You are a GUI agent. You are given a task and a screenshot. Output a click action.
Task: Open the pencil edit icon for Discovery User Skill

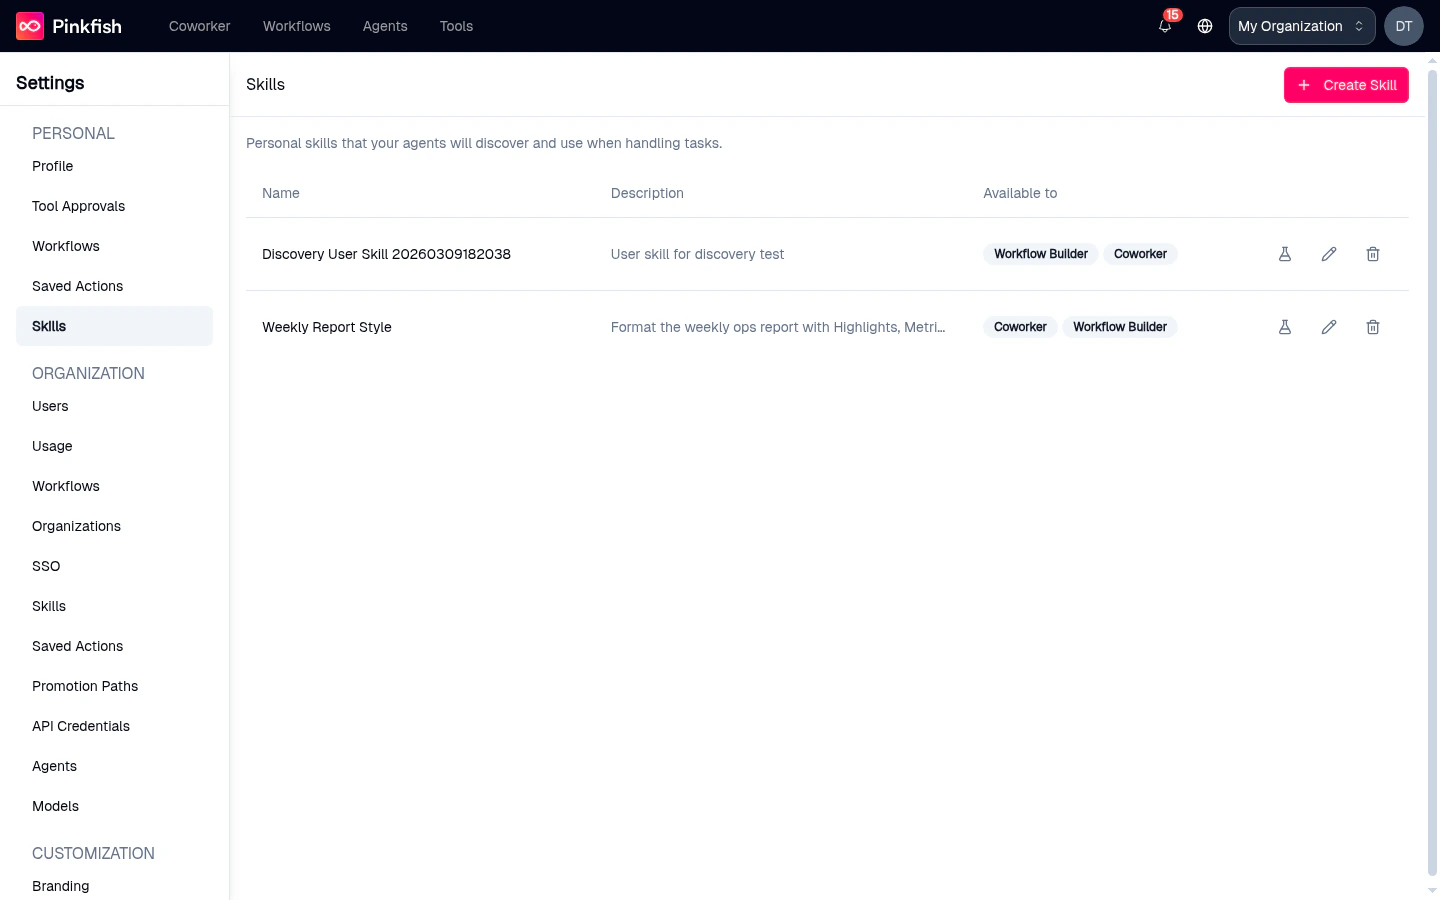click(1329, 254)
